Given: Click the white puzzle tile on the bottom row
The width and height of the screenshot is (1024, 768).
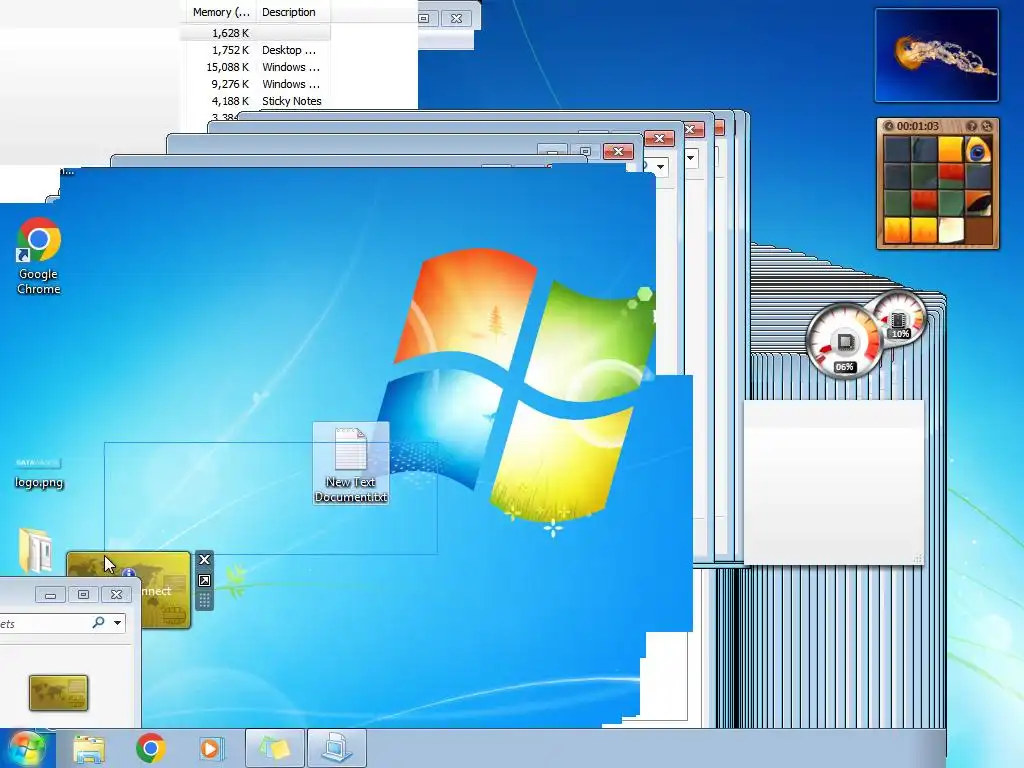Looking at the screenshot, I should [950, 230].
